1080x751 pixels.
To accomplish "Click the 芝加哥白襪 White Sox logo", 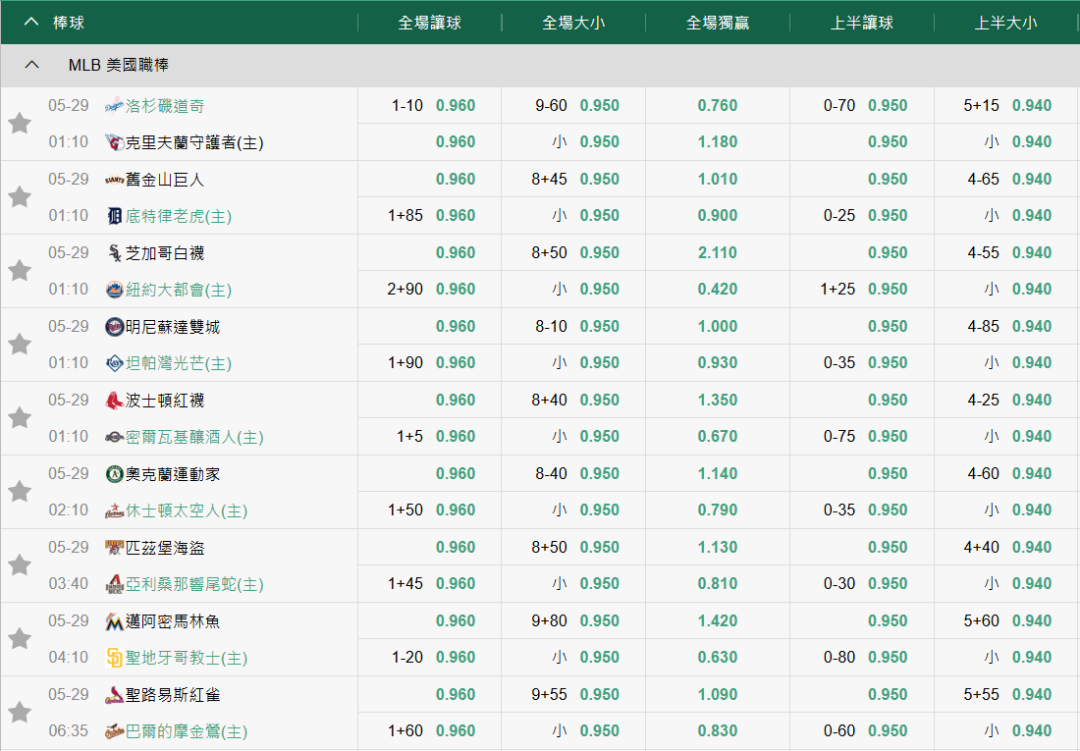I will pos(114,253).
